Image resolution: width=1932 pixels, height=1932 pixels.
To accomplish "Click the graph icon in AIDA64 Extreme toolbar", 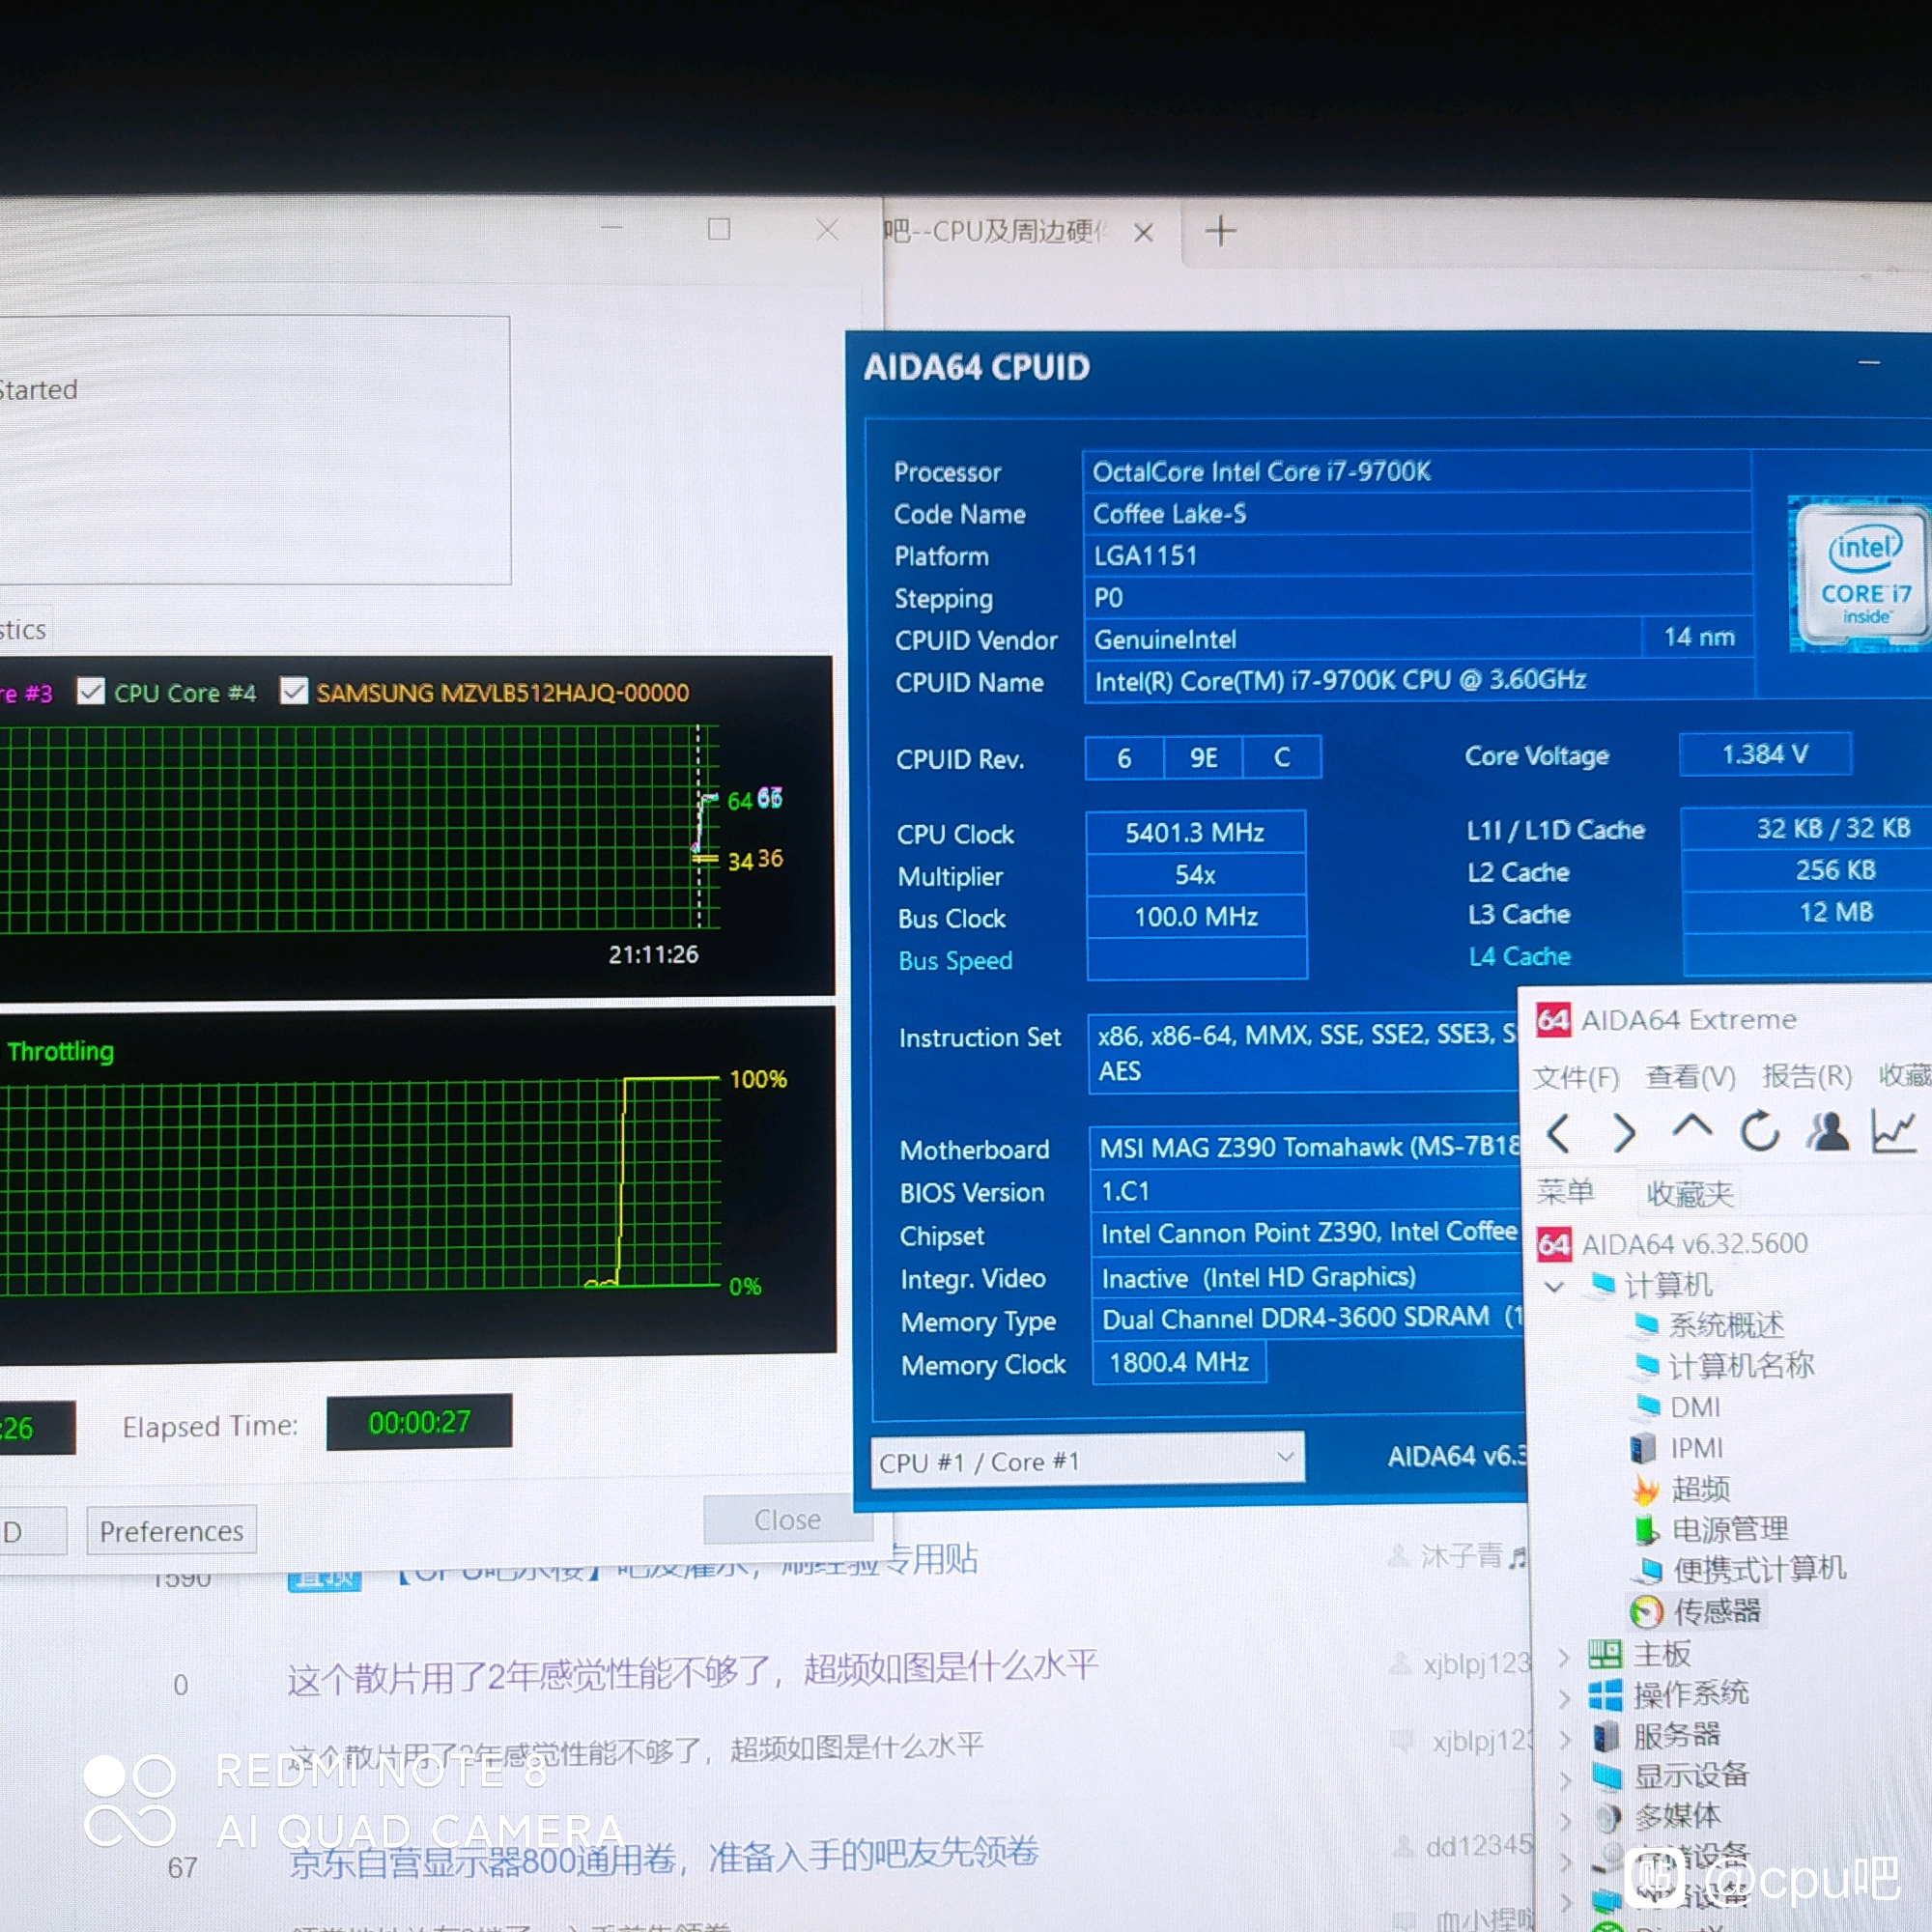I will click(1894, 1131).
